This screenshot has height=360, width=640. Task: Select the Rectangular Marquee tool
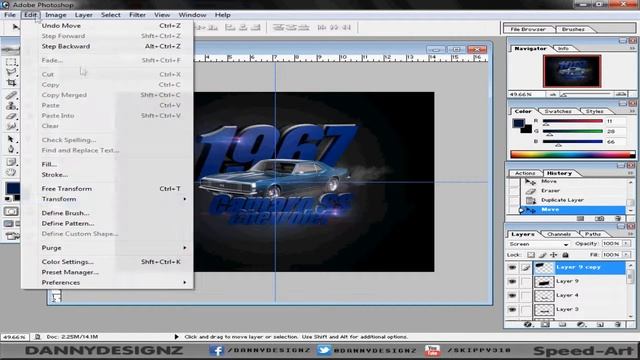[x=11, y=62]
